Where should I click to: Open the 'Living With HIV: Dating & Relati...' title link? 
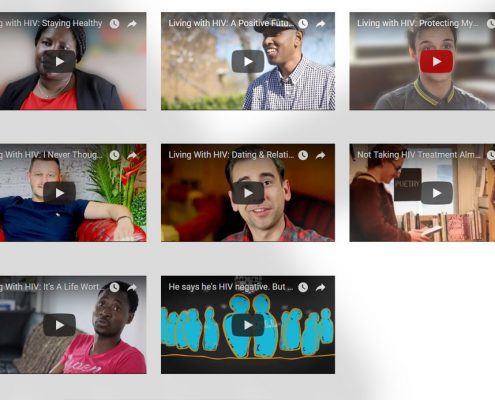(231, 155)
